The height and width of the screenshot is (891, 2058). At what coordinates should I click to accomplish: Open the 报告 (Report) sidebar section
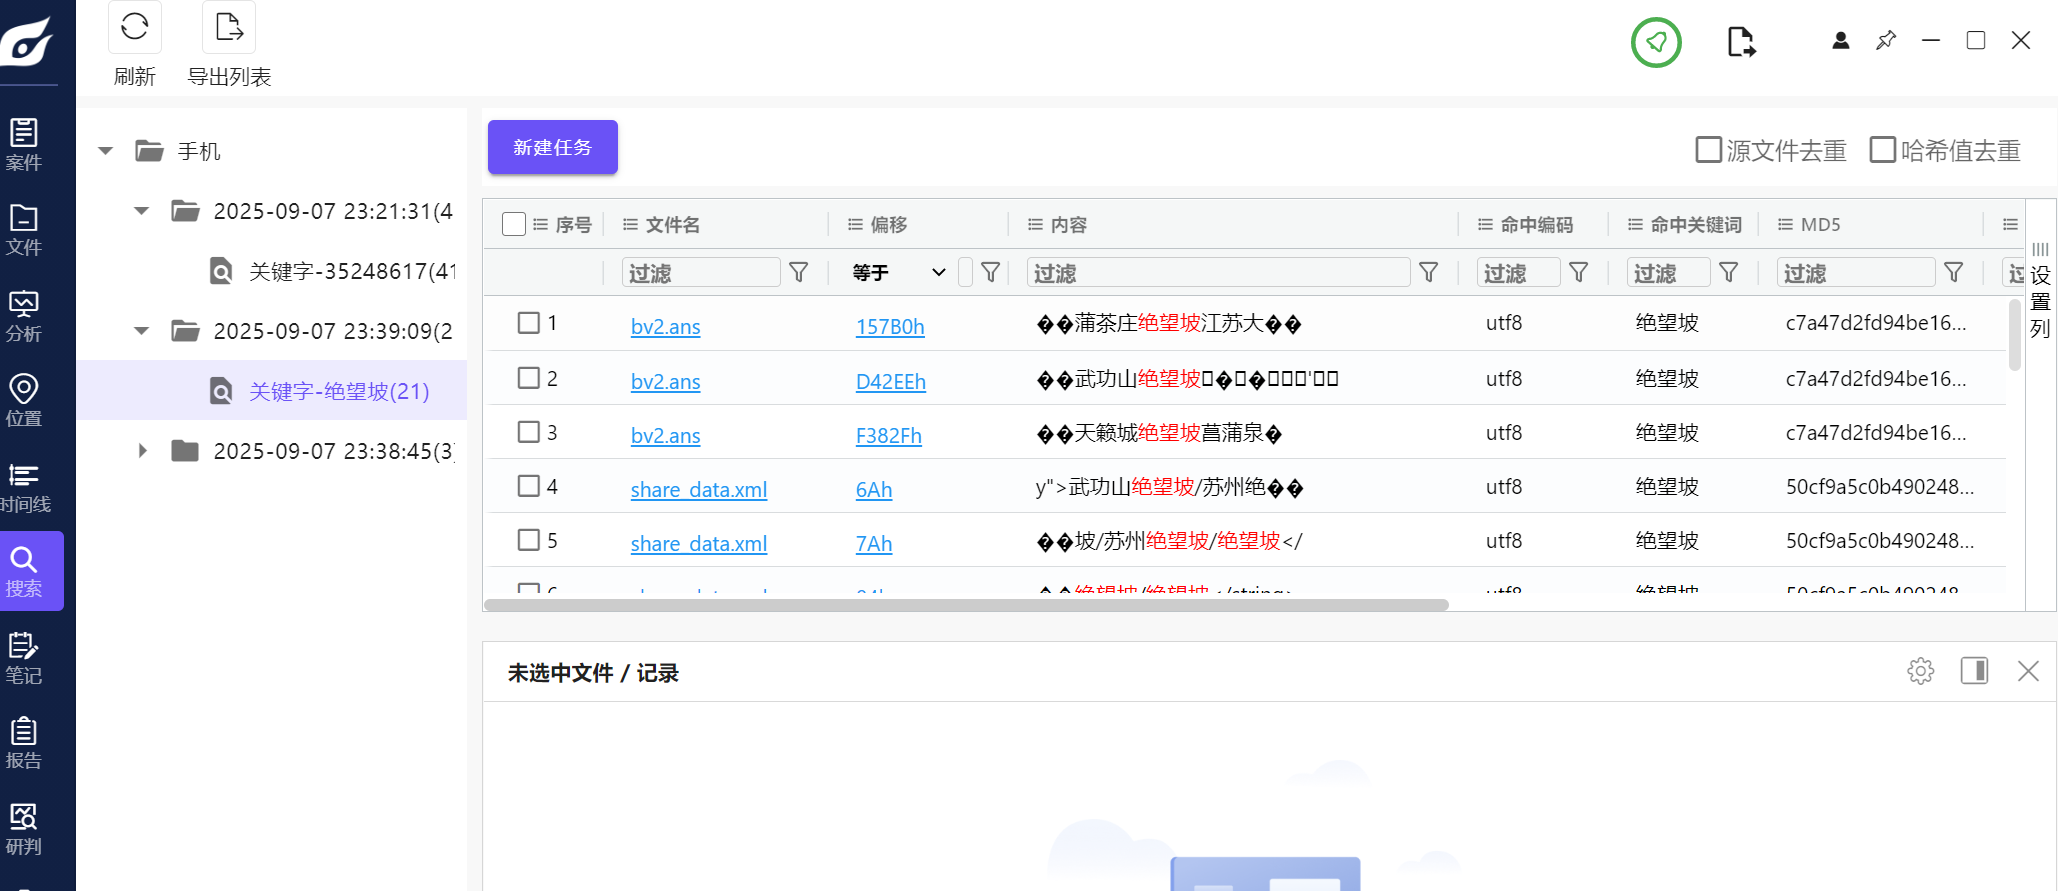(24, 743)
